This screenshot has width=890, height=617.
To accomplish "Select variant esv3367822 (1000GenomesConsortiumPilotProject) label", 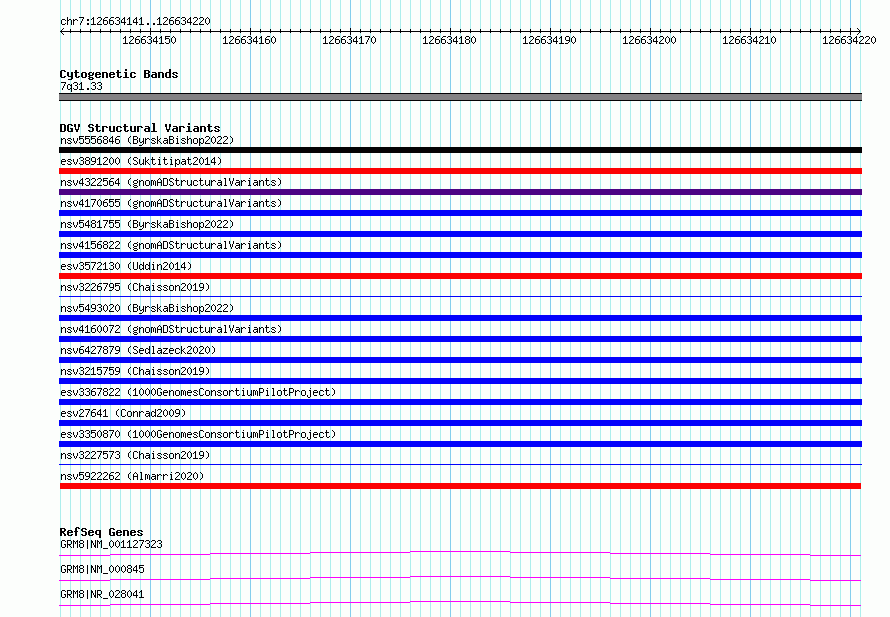I will 198,392.
